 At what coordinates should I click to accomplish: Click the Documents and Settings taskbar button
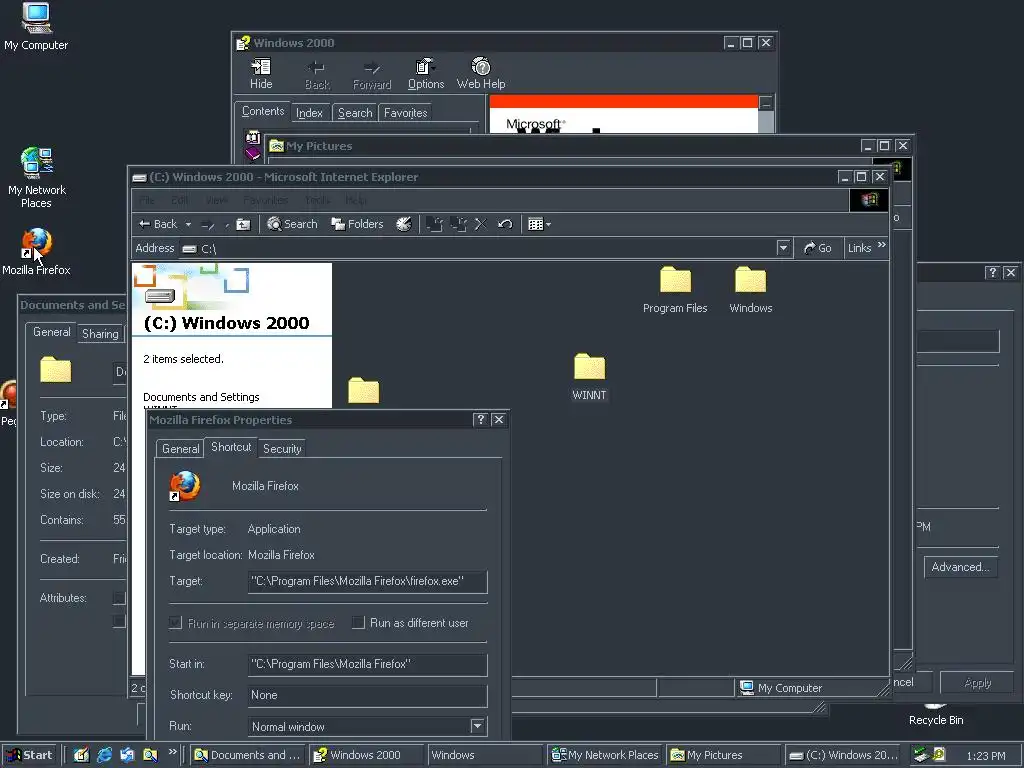point(248,755)
